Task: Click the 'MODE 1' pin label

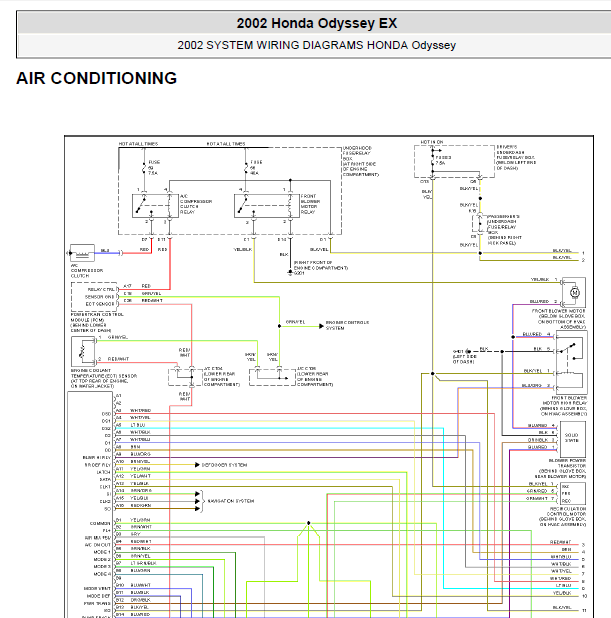Action: click(102, 552)
